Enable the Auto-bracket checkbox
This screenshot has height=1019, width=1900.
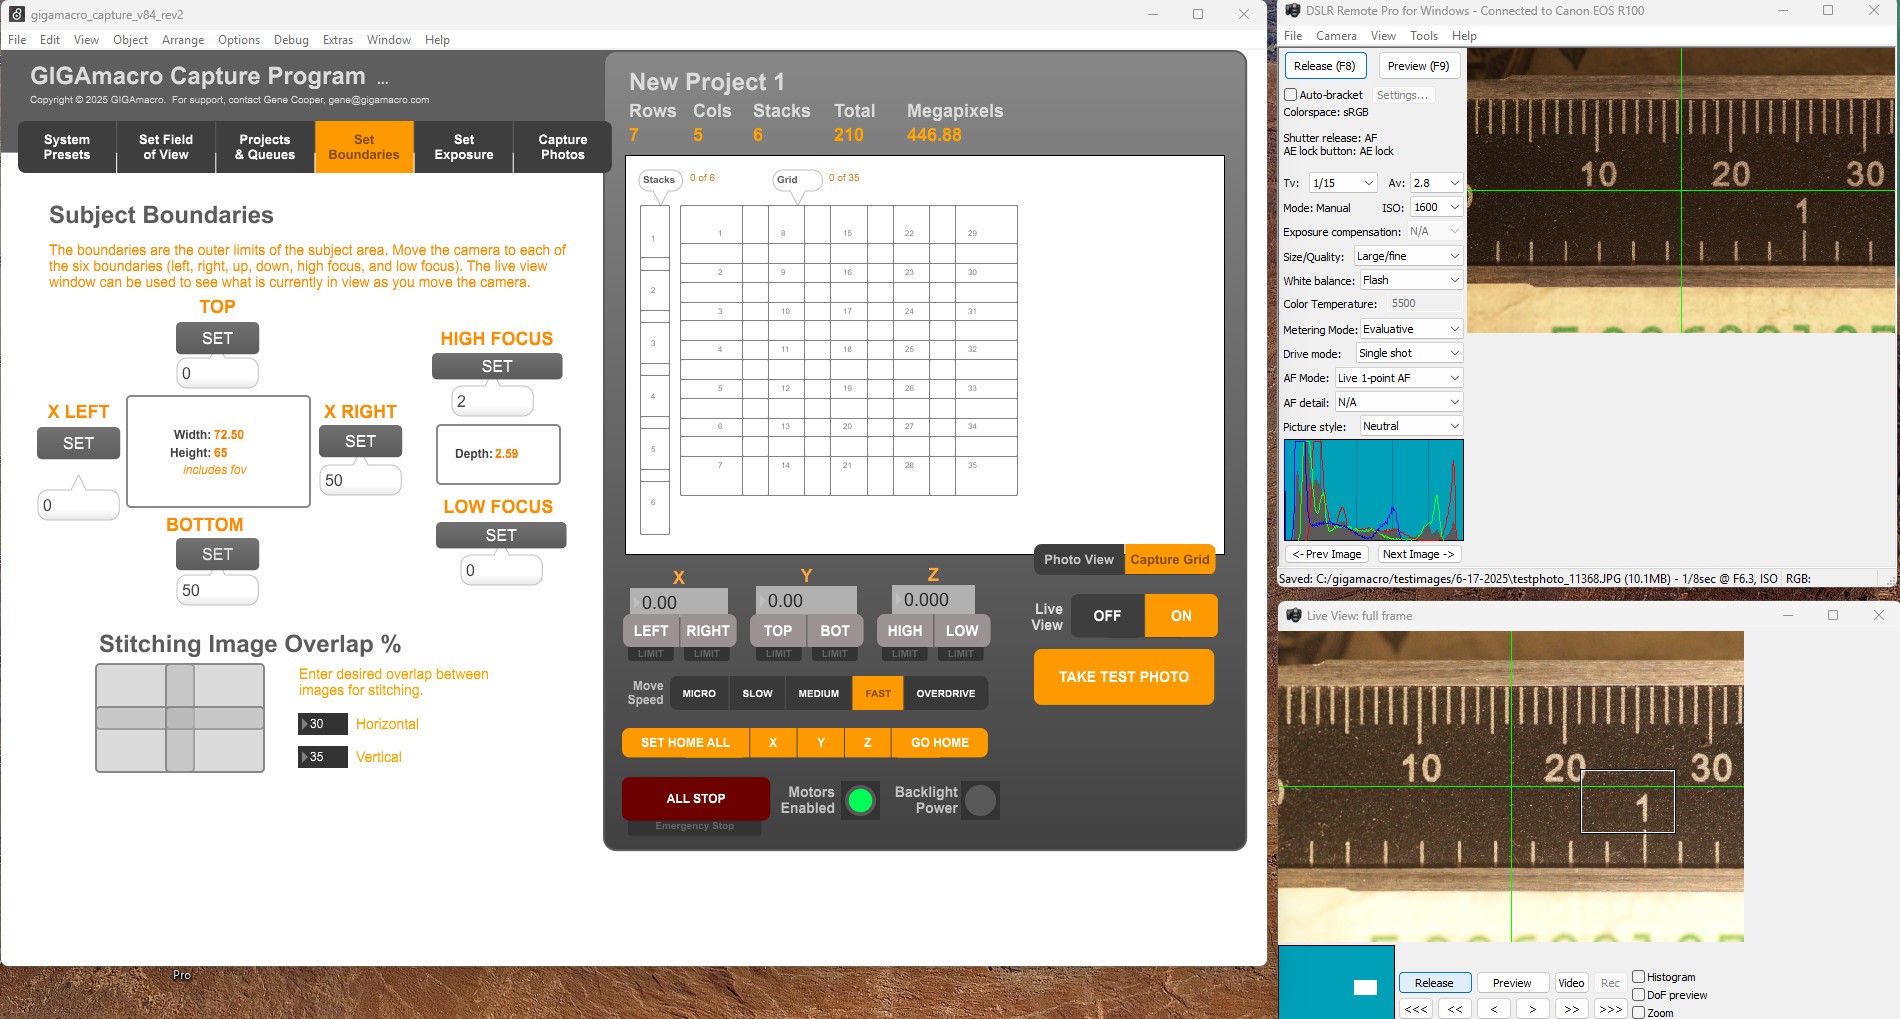(x=1291, y=95)
